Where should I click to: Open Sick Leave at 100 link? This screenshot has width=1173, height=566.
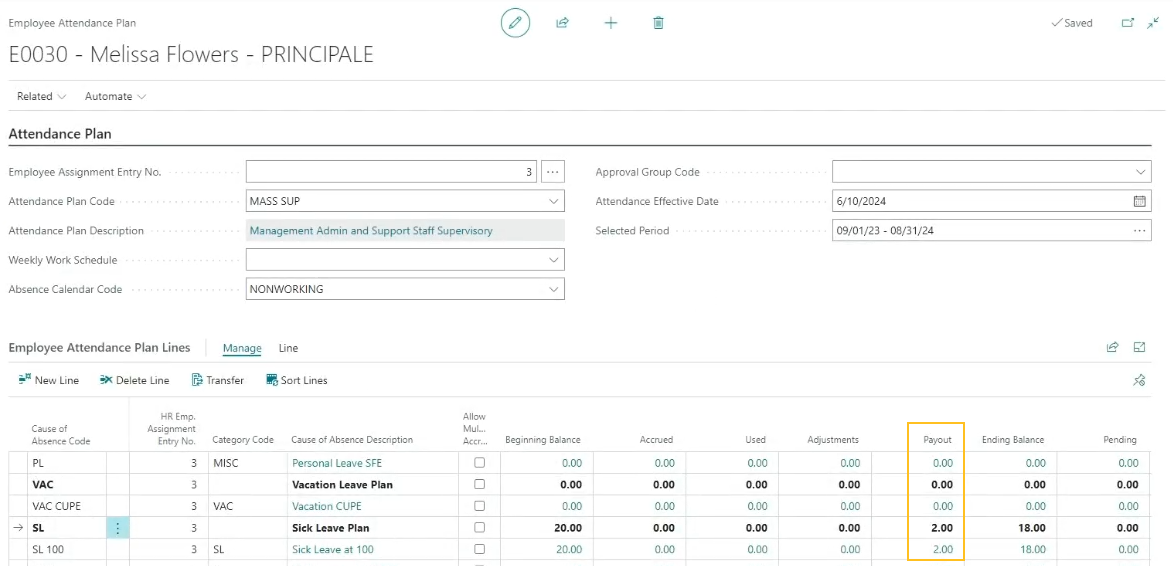[333, 550]
